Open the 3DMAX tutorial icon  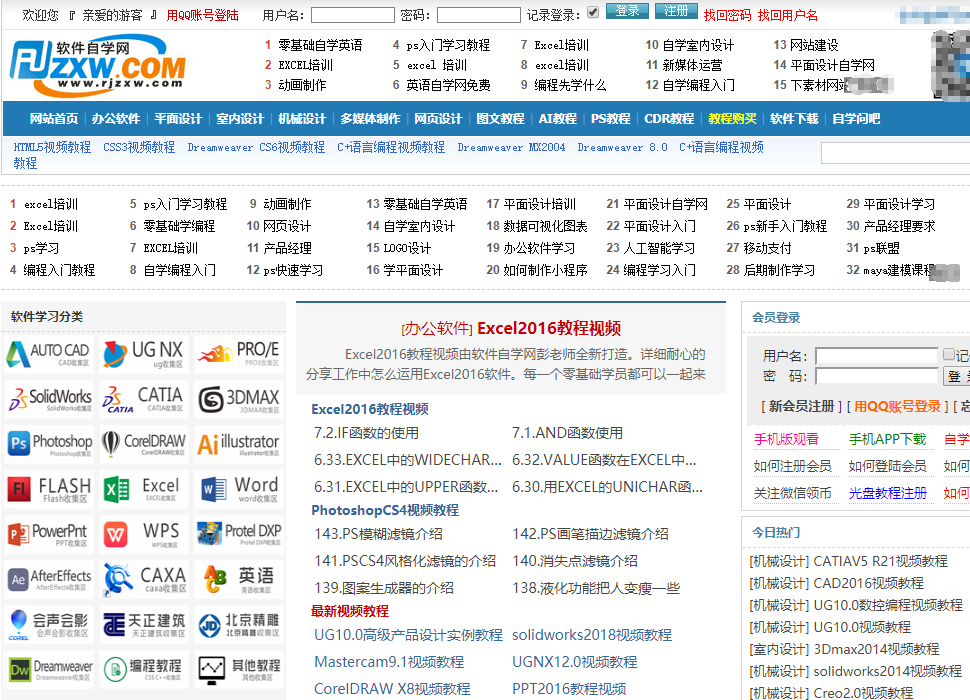[x=238, y=399]
